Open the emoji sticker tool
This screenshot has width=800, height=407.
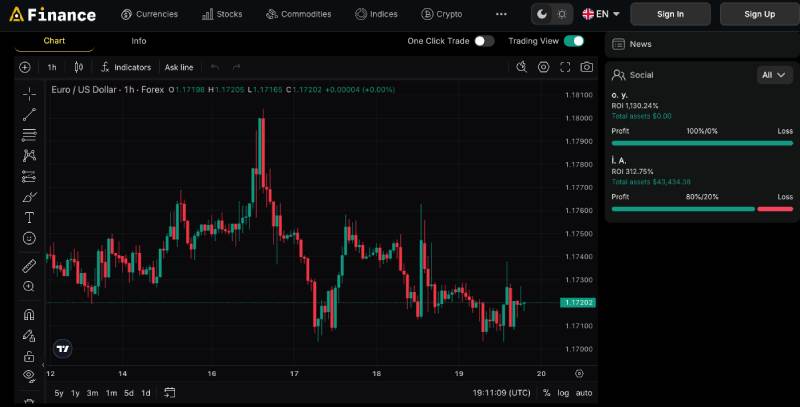click(x=29, y=238)
